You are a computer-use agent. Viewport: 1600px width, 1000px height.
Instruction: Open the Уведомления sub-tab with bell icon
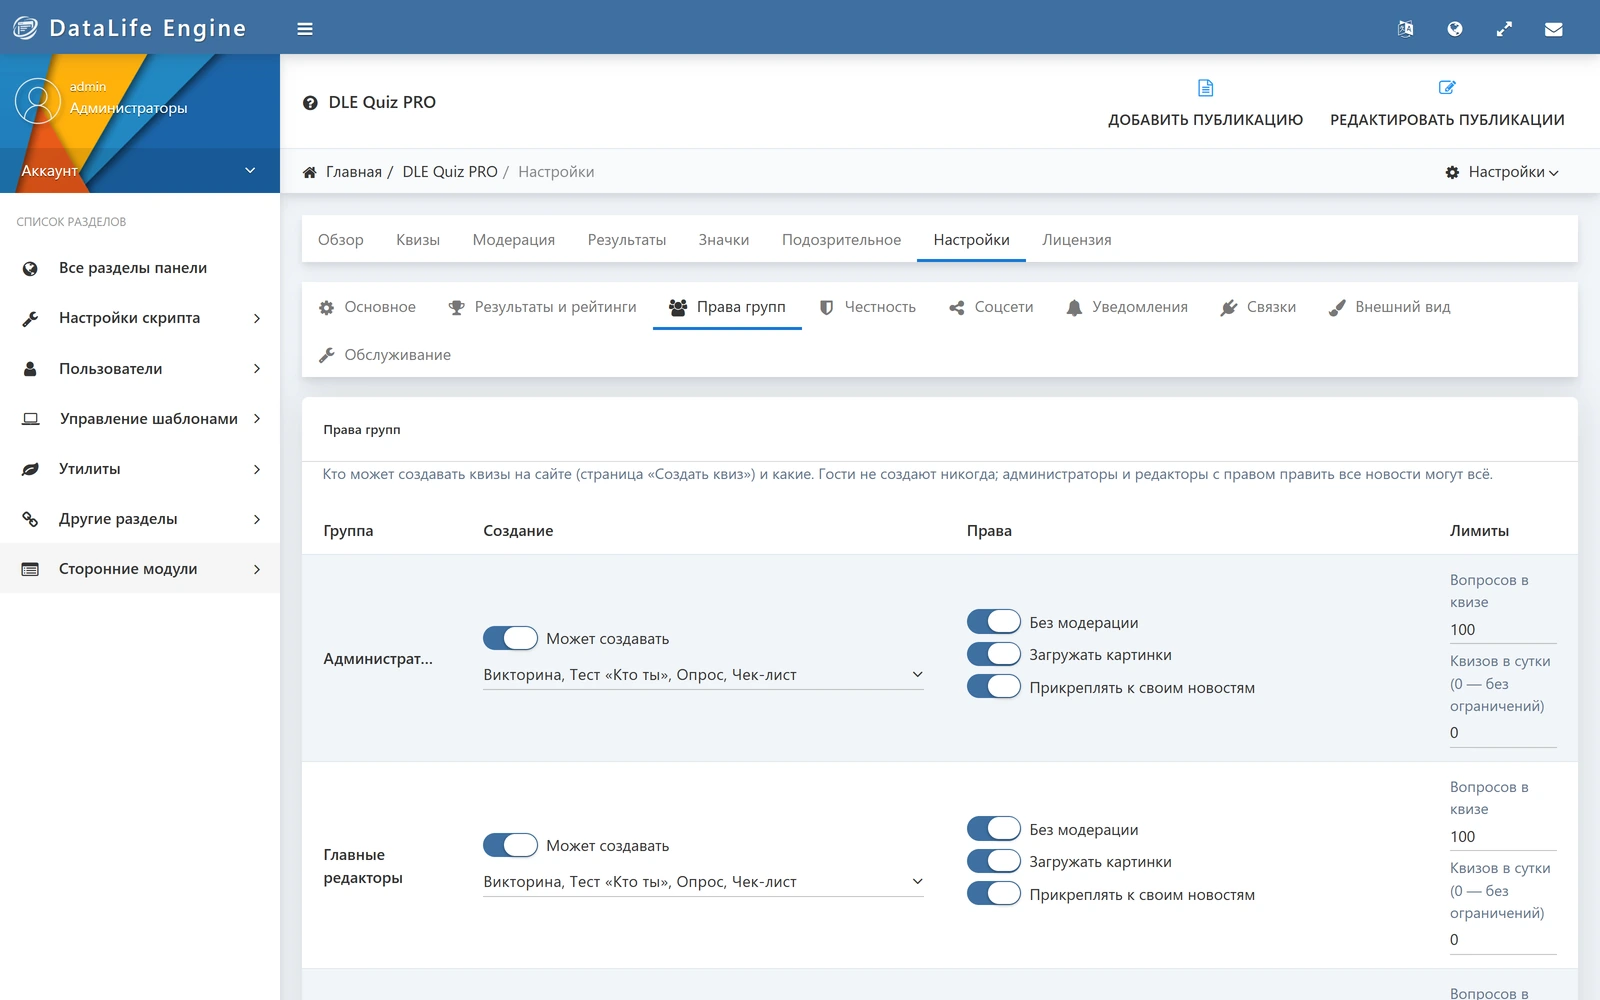[1127, 307]
